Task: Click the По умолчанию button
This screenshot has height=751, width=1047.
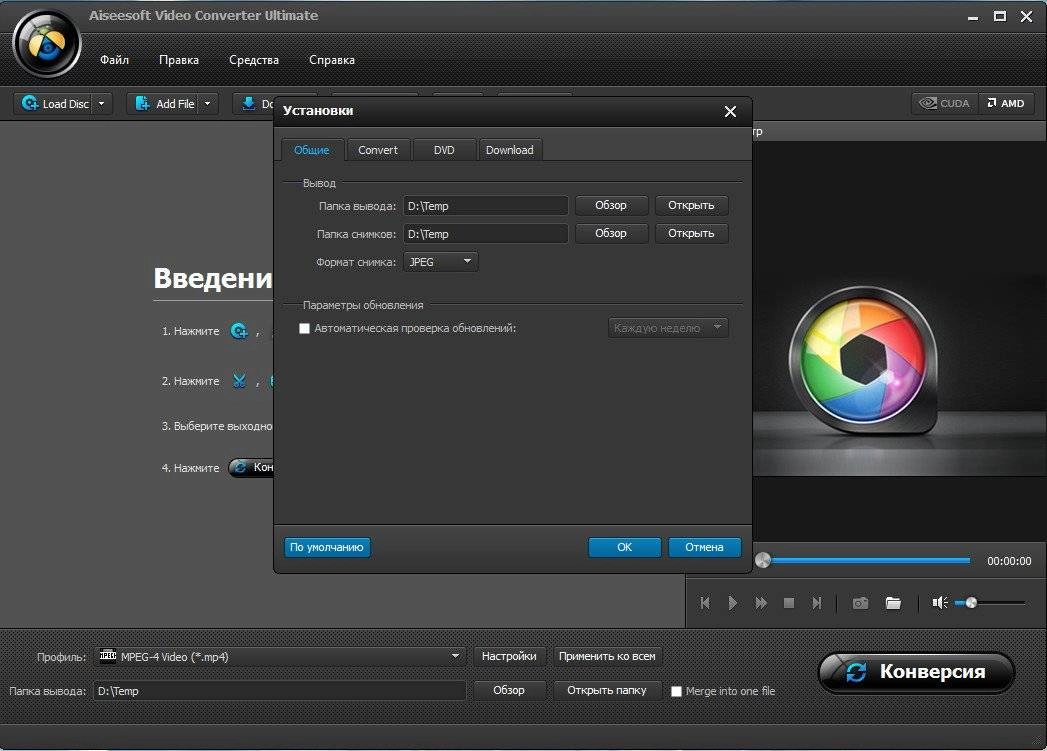Action: (327, 547)
